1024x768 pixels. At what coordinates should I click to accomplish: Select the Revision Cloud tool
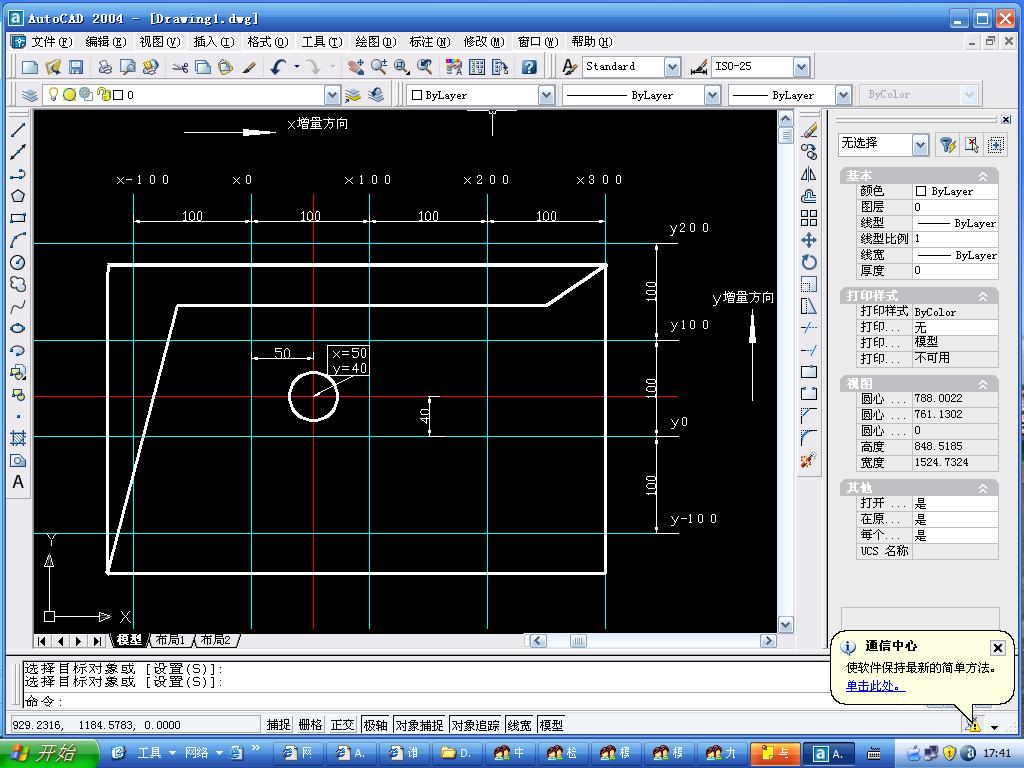pyautogui.click(x=18, y=285)
